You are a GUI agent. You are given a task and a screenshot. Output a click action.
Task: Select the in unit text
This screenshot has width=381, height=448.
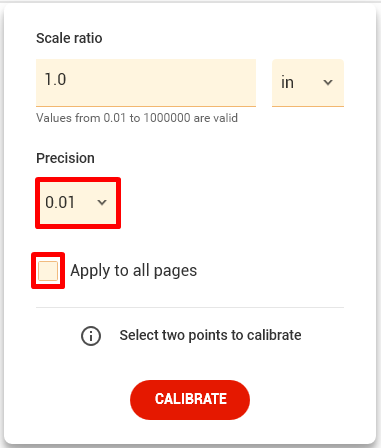287,82
